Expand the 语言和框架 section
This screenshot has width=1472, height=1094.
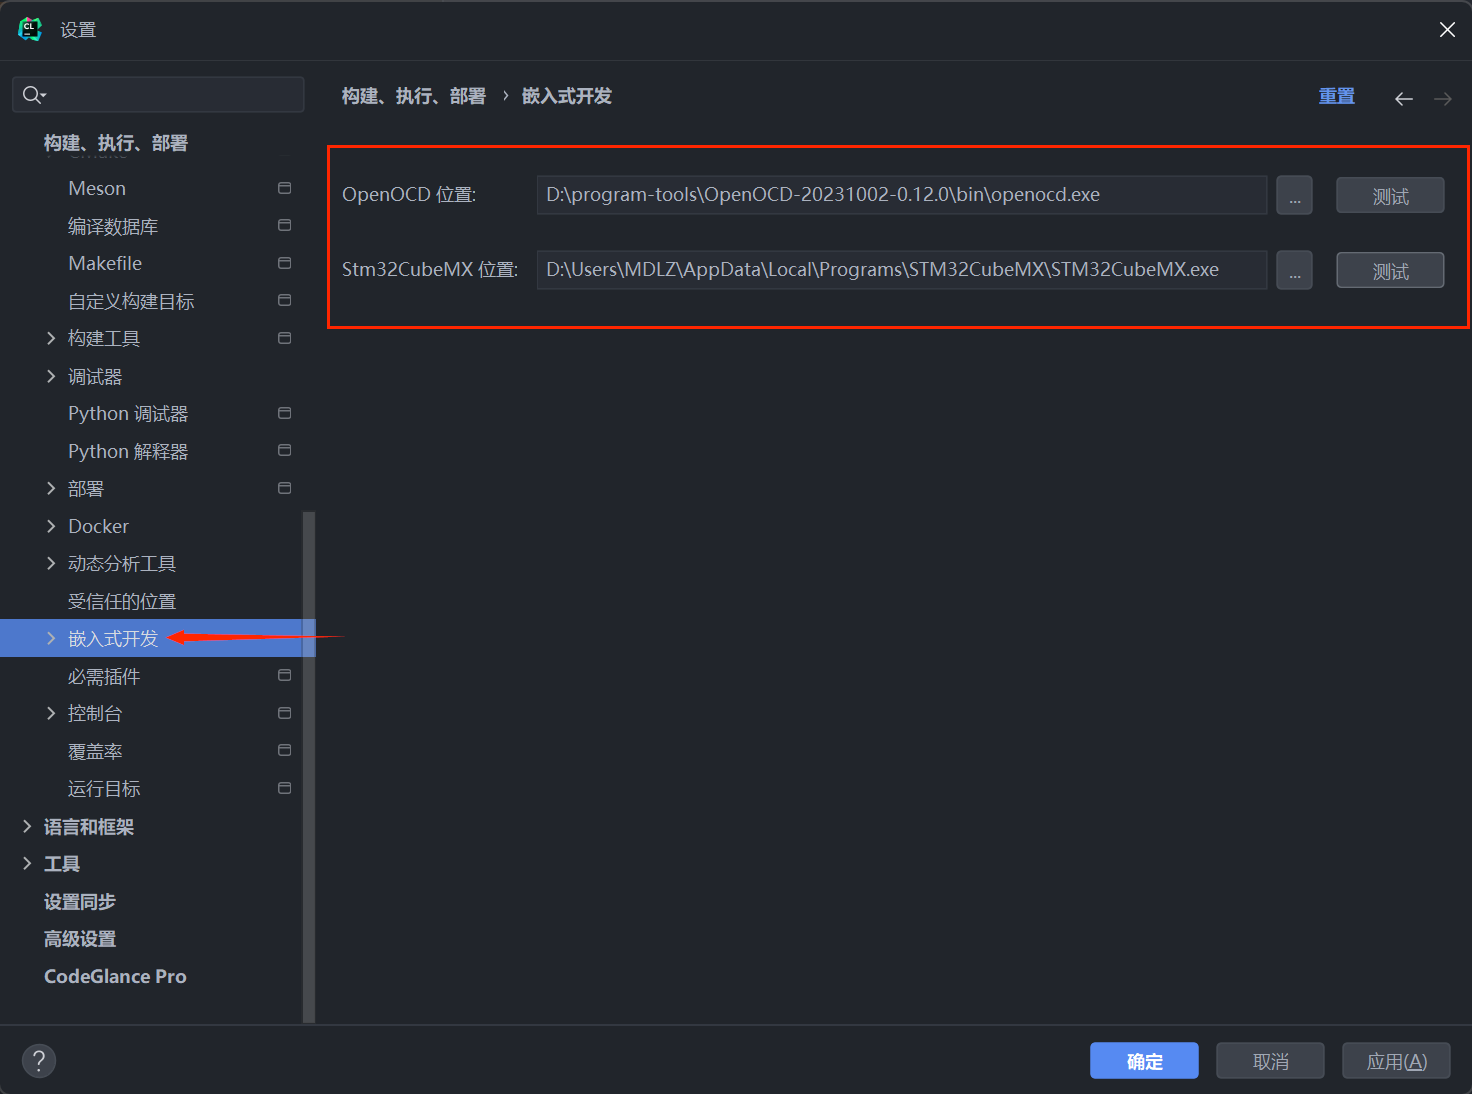pos(27,826)
